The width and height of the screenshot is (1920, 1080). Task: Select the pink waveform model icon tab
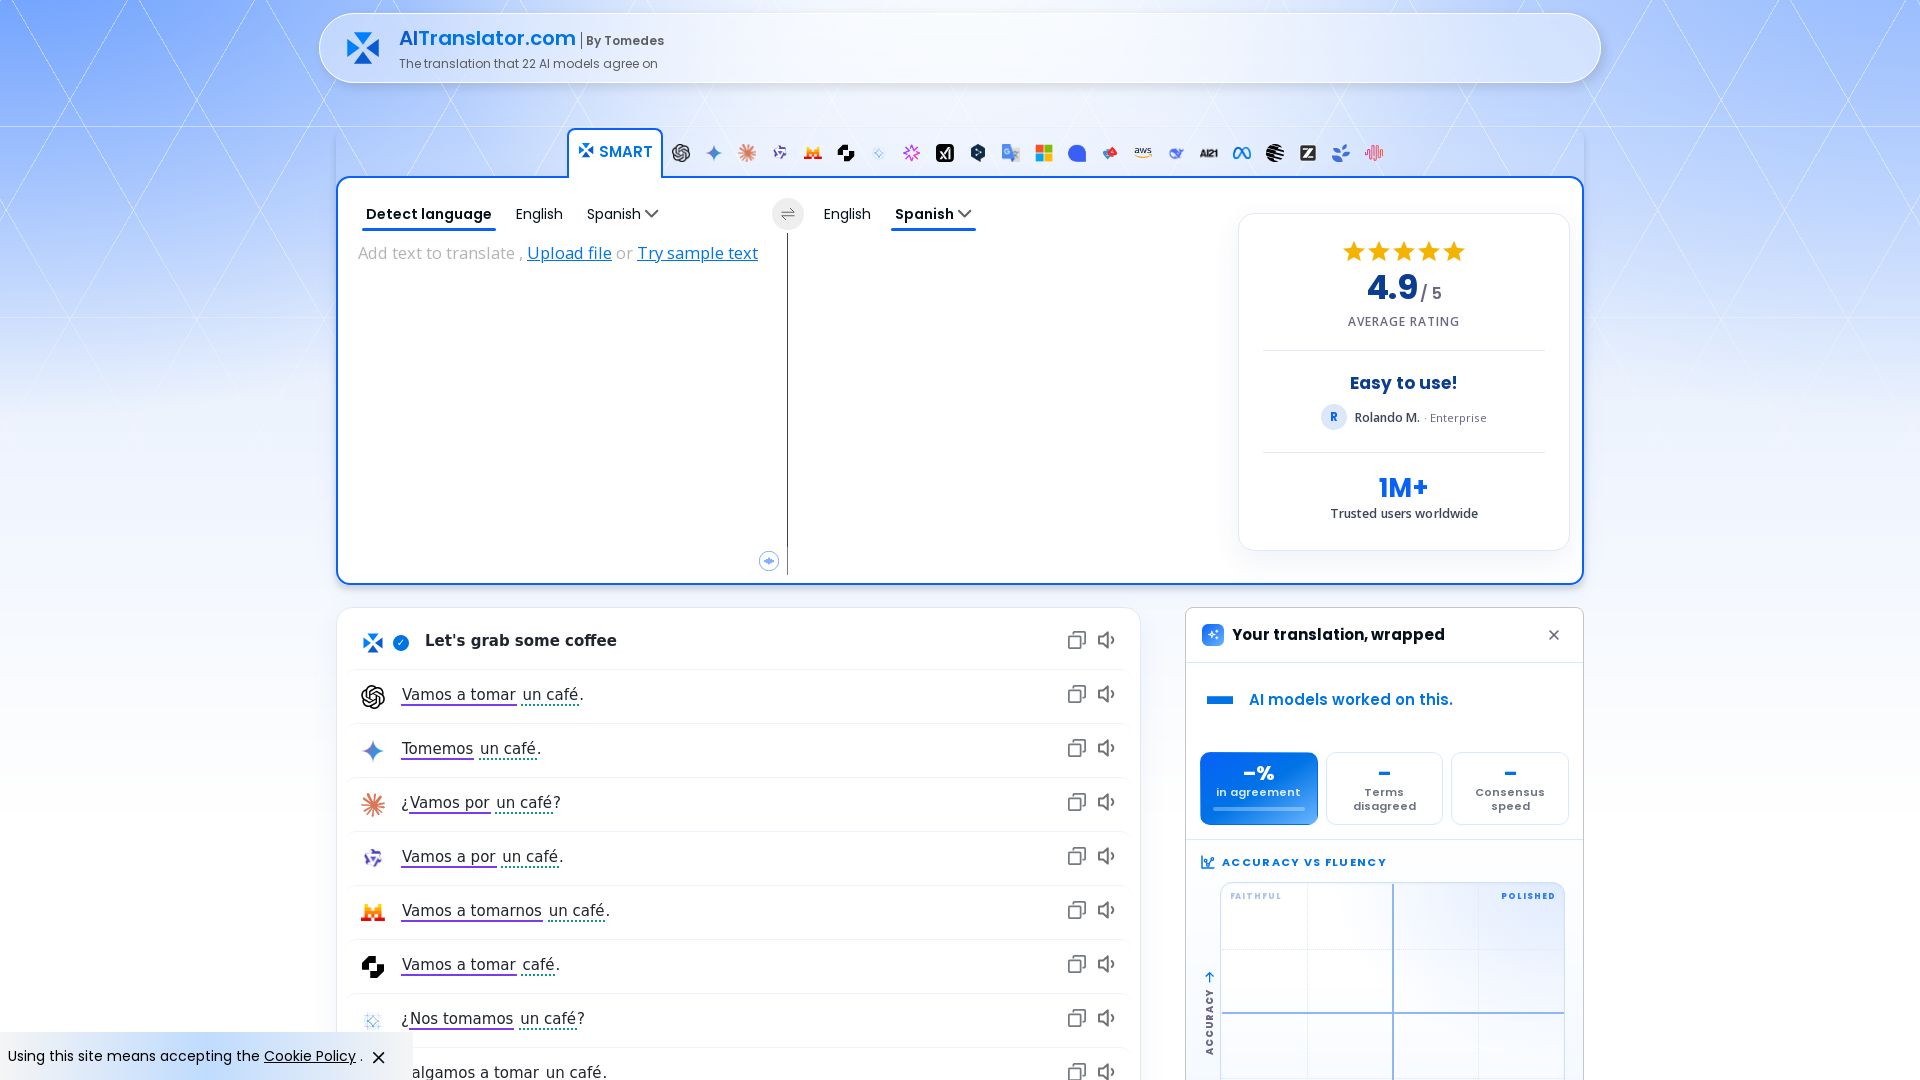1374,153
